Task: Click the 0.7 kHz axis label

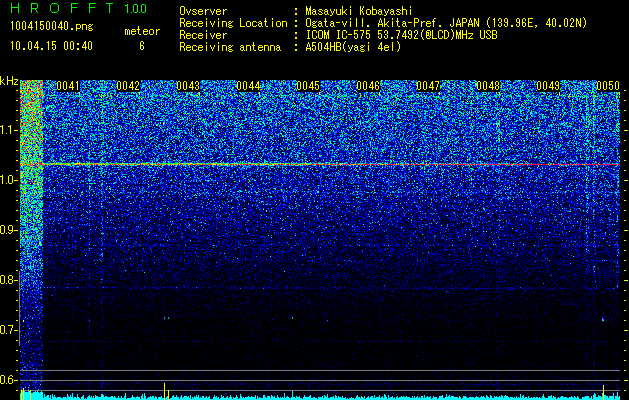Action: coord(8,330)
